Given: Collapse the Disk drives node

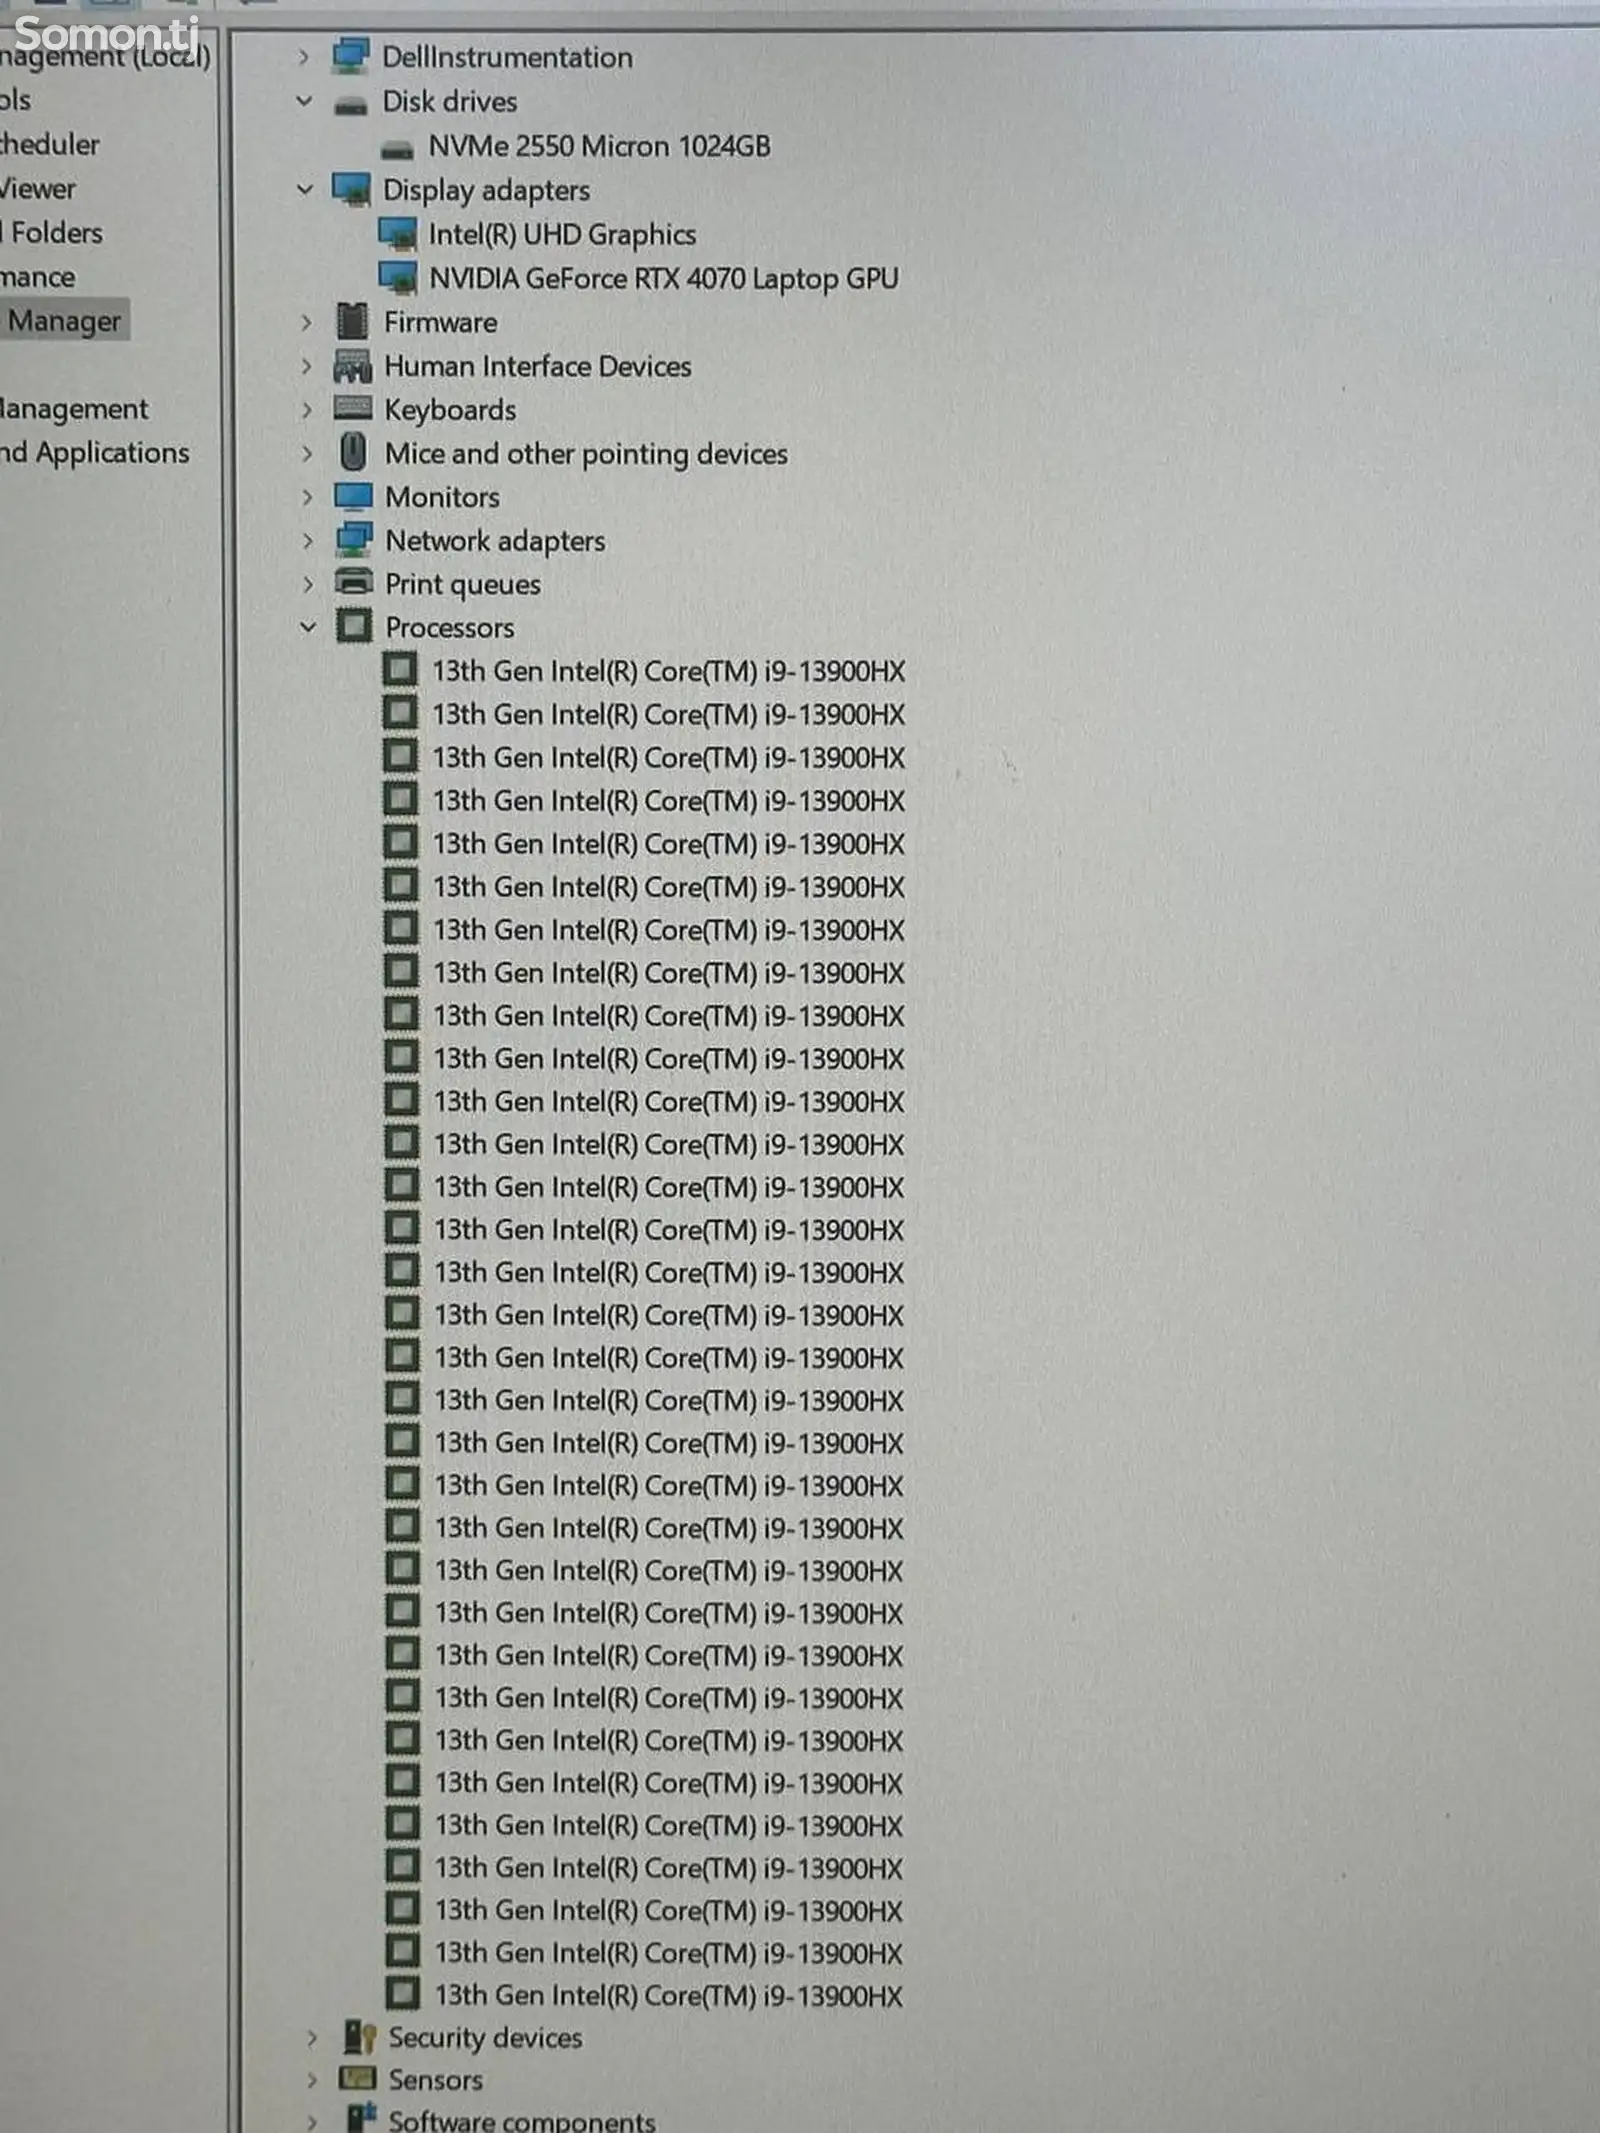Looking at the screenshot, I should 304,101.
